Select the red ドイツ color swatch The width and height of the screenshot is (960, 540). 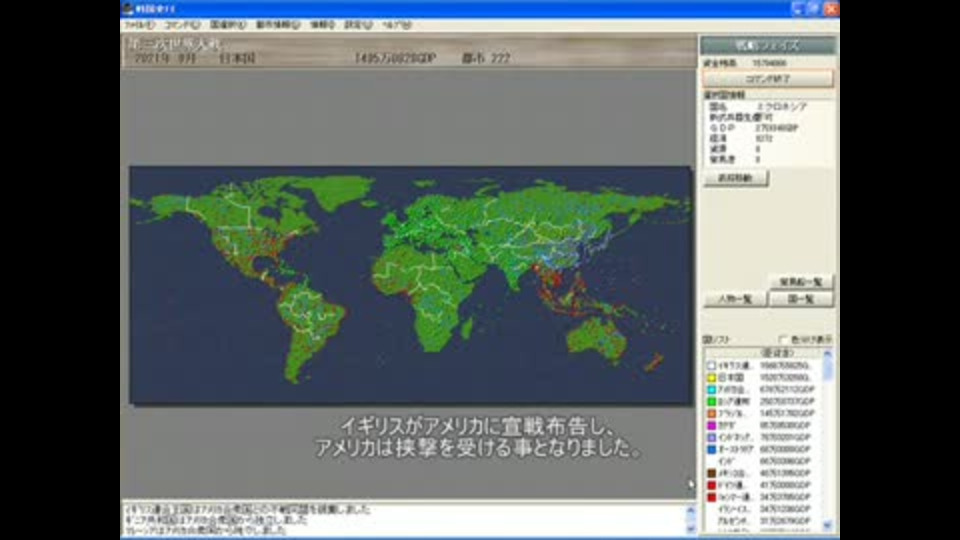711,485
